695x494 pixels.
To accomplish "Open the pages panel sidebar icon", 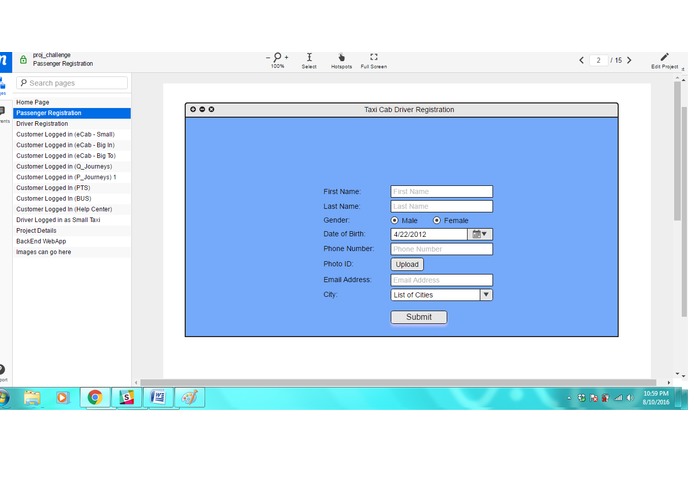I will (x=3, y=86).
